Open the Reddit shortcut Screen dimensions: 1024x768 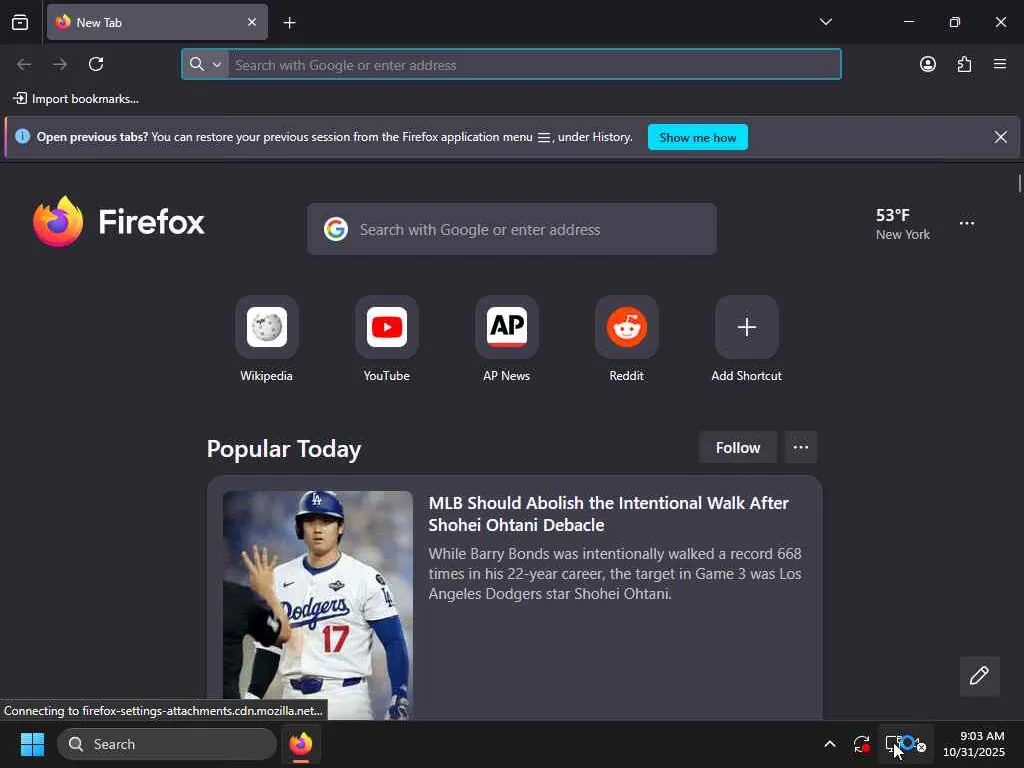coord(627,339)
